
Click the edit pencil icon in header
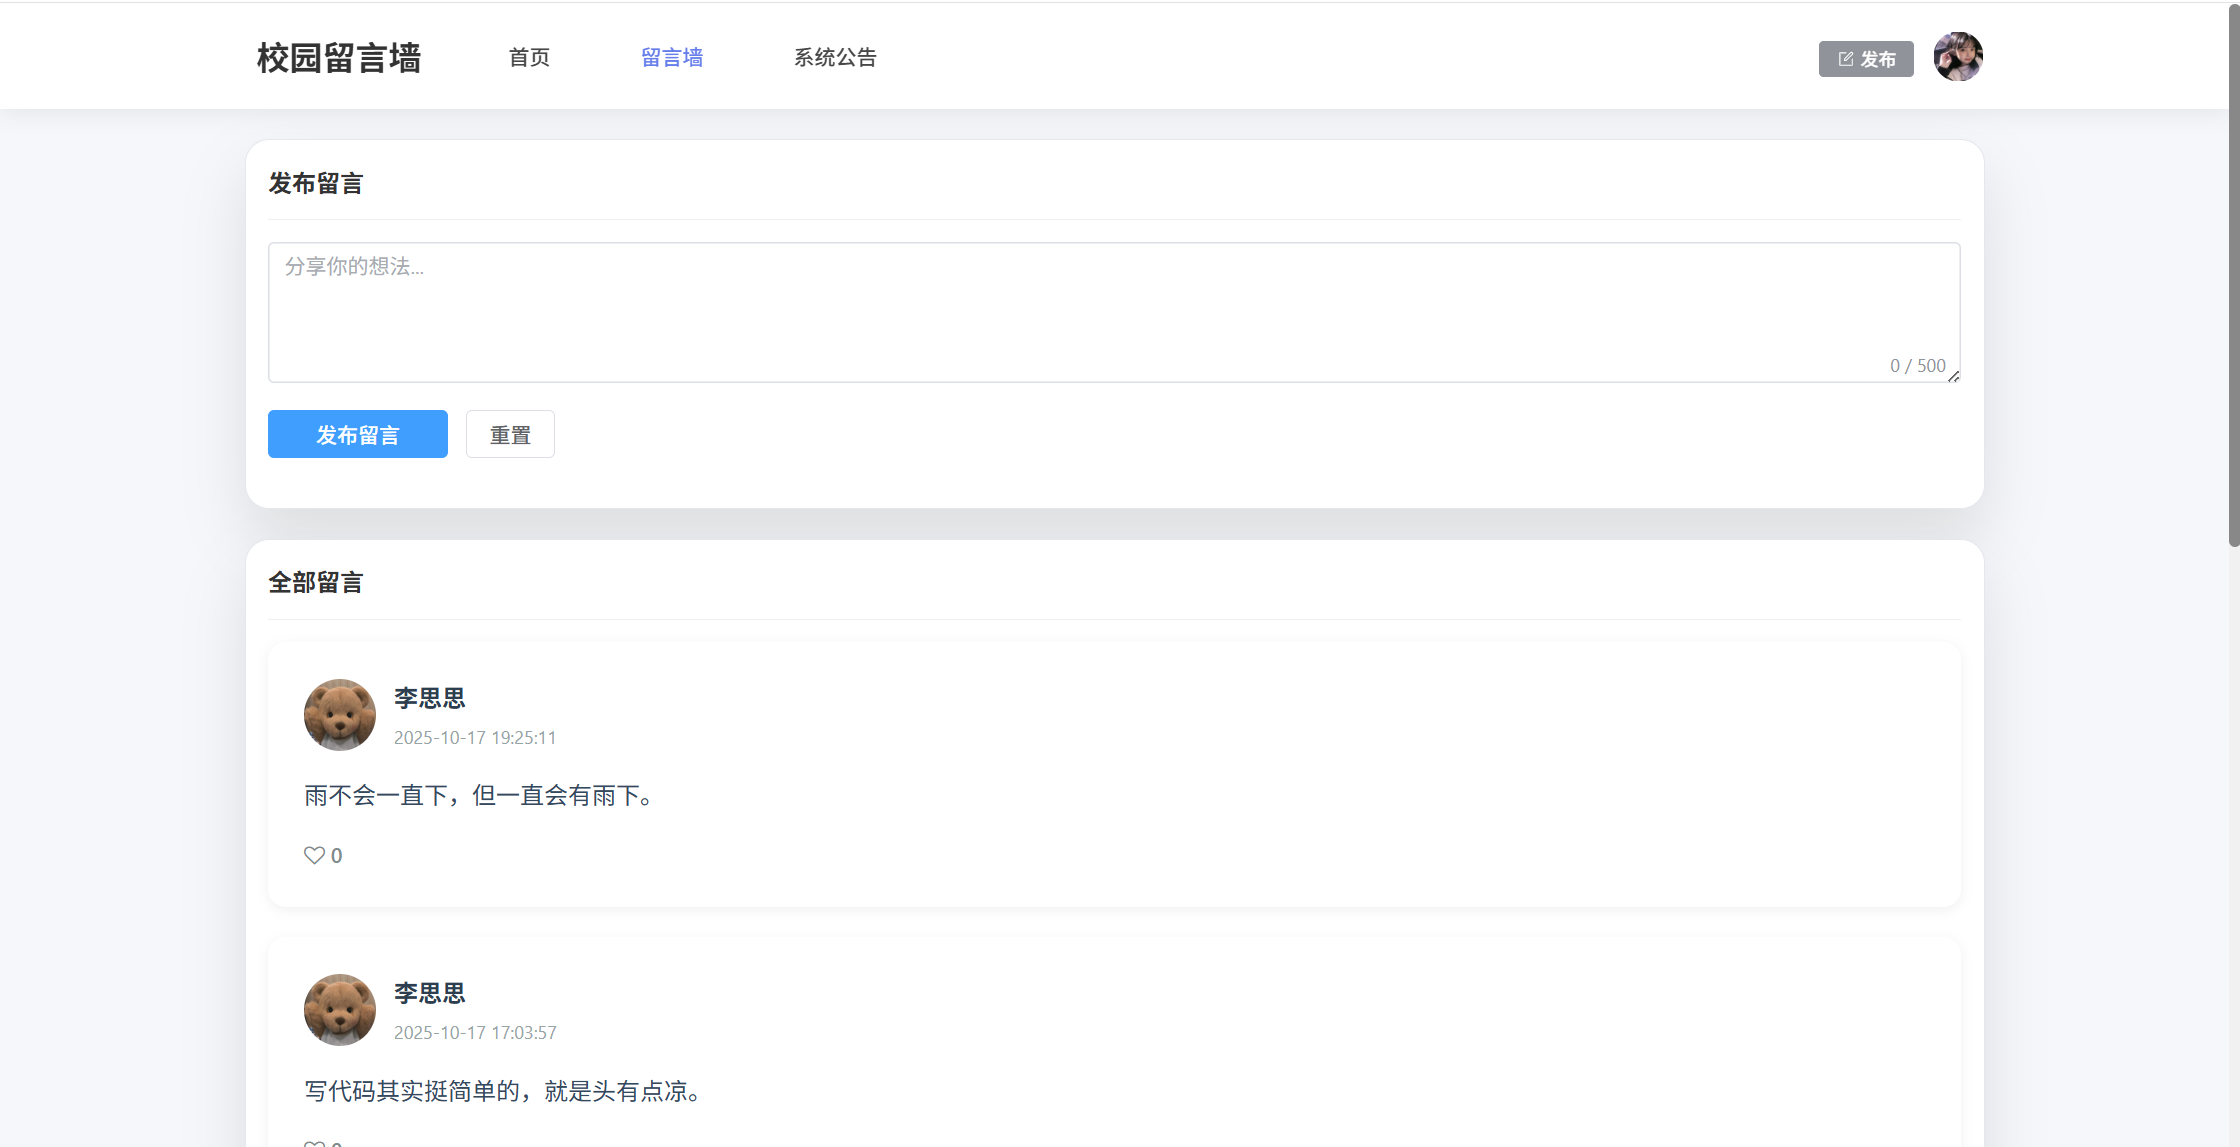[1846, 59]
